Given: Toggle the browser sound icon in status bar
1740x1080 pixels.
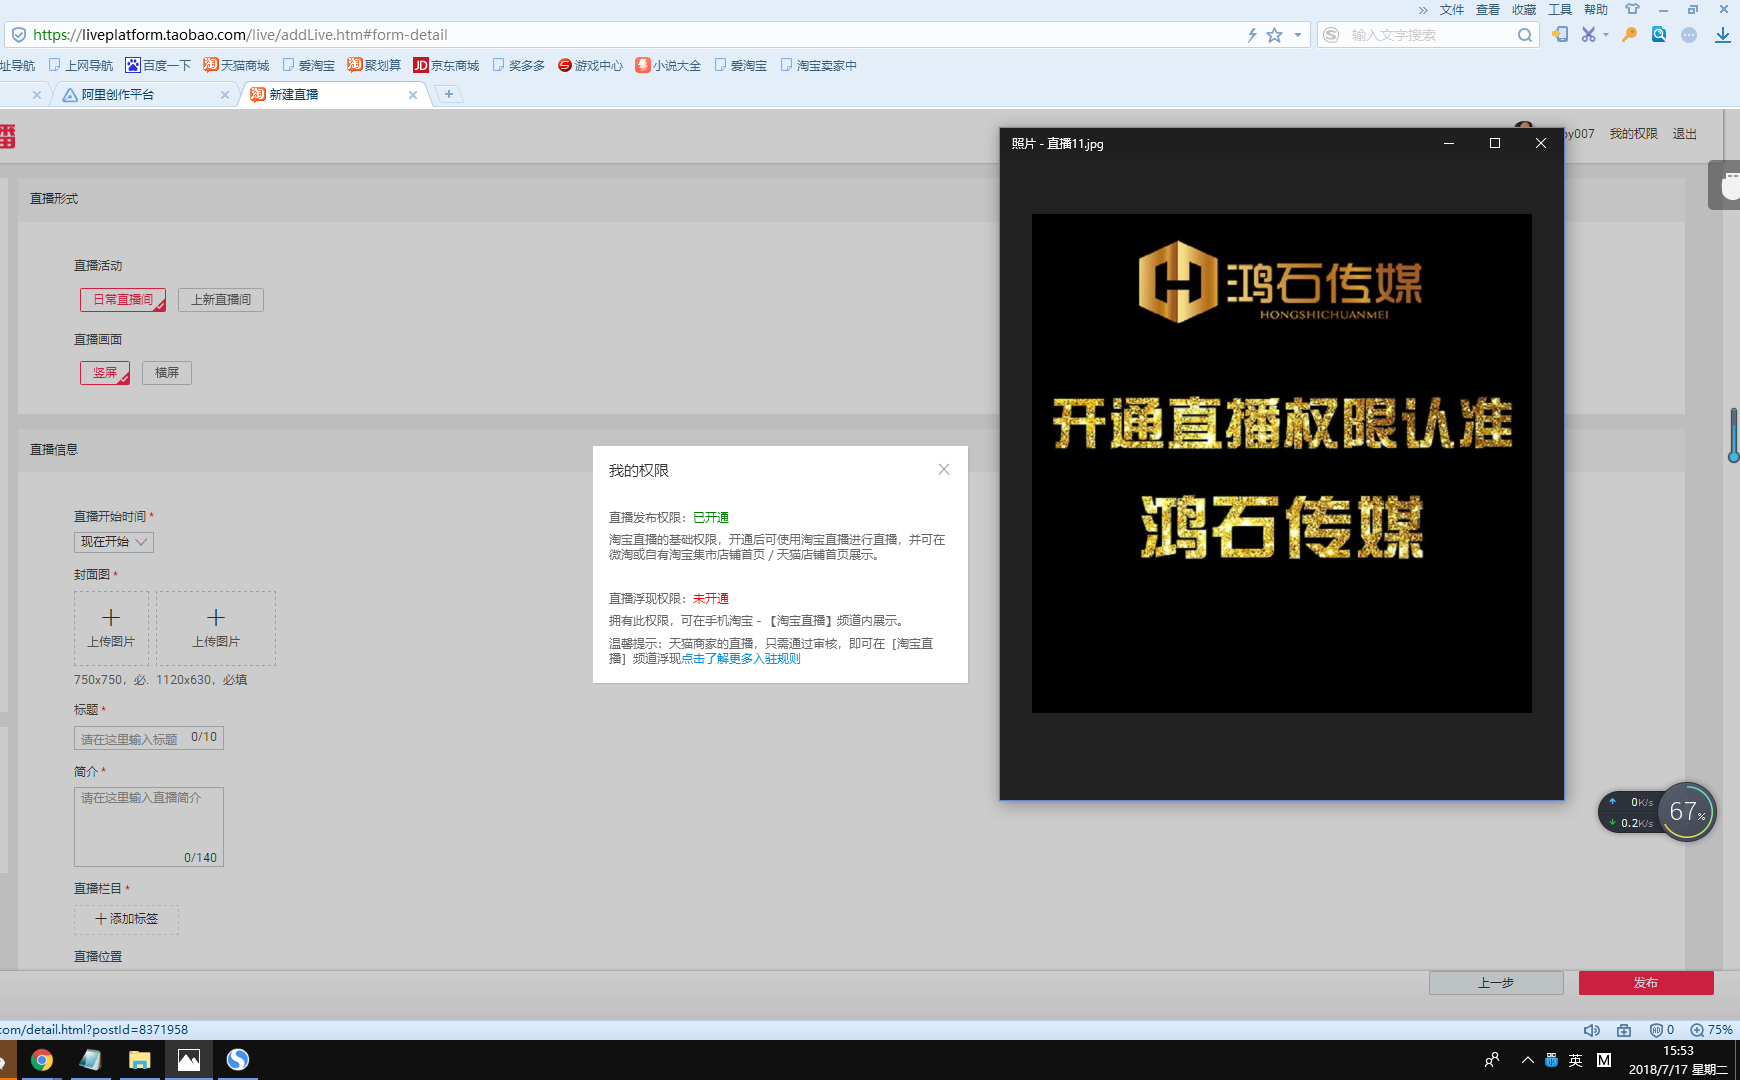Looking at the screenshot, I should tap(1592, 1030).
